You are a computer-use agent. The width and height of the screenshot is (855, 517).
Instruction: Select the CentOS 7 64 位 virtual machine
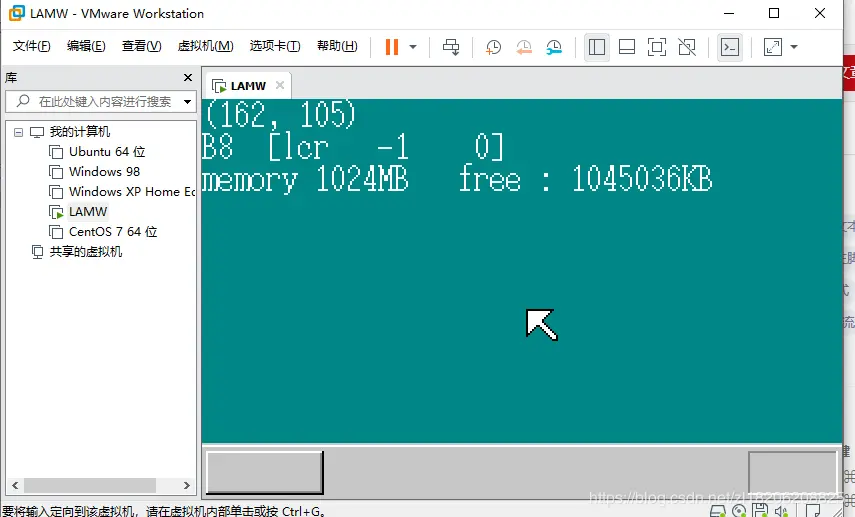coord(113,232)
